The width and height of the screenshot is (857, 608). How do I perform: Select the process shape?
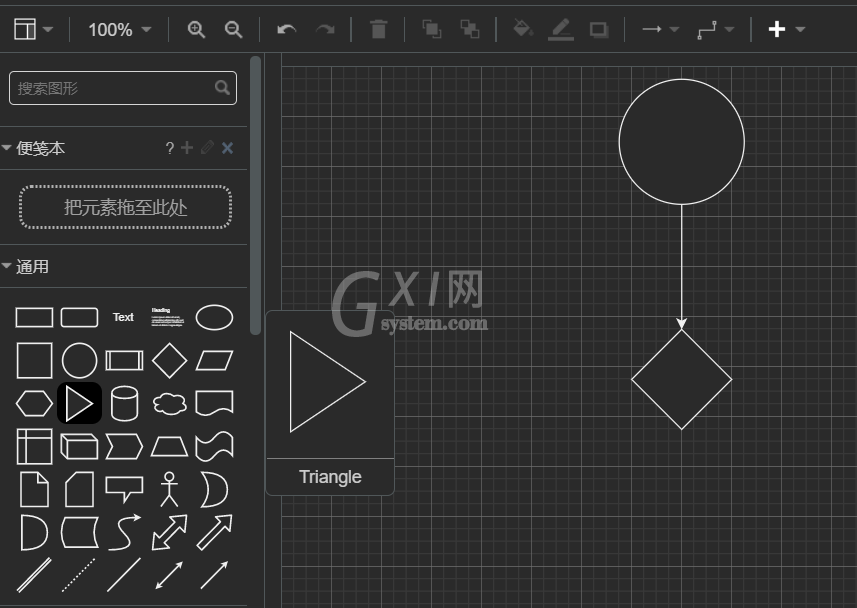tap(124, 361)
